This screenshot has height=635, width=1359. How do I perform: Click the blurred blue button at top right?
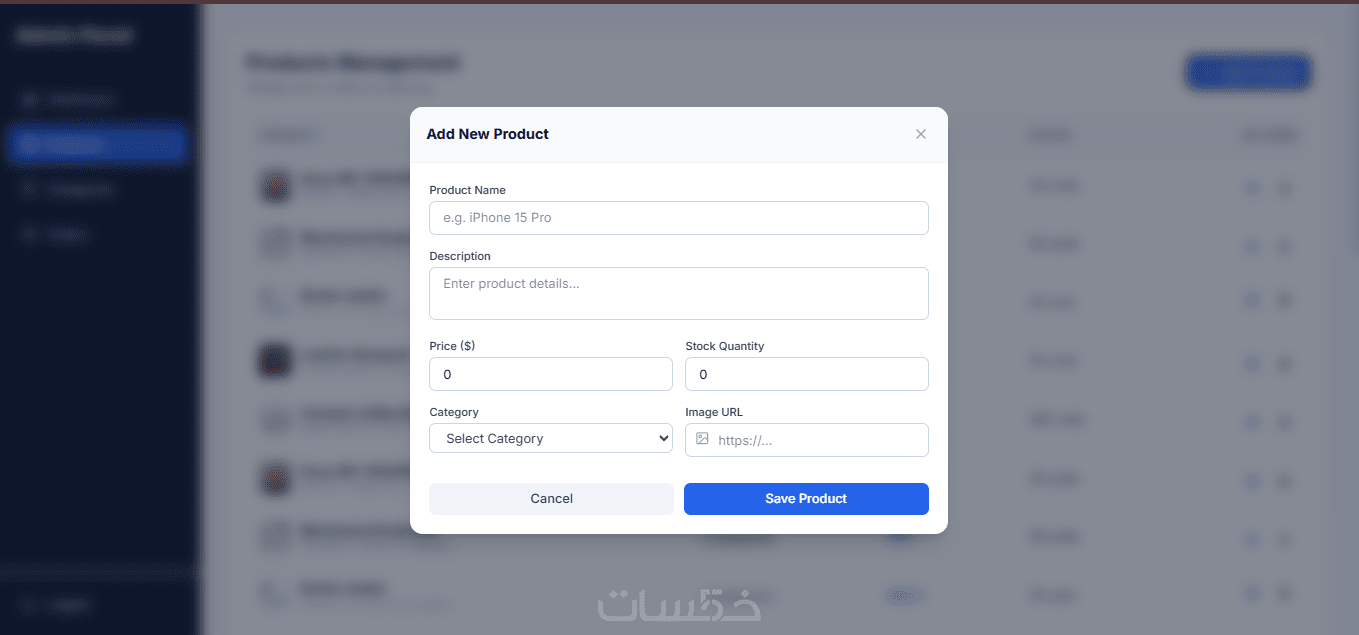click(x=1248, y=73)
